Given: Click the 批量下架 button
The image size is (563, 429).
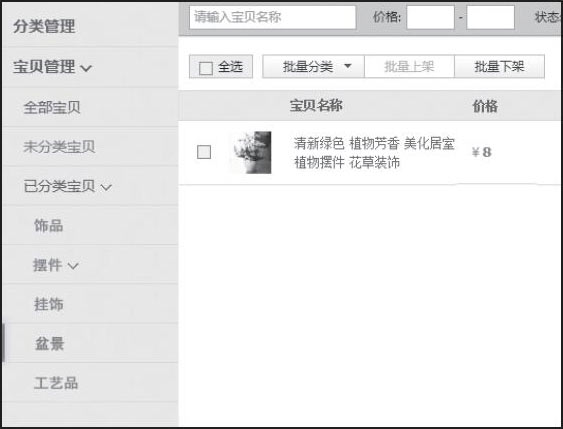Looking at the screenshot, I should pos(499,66).
